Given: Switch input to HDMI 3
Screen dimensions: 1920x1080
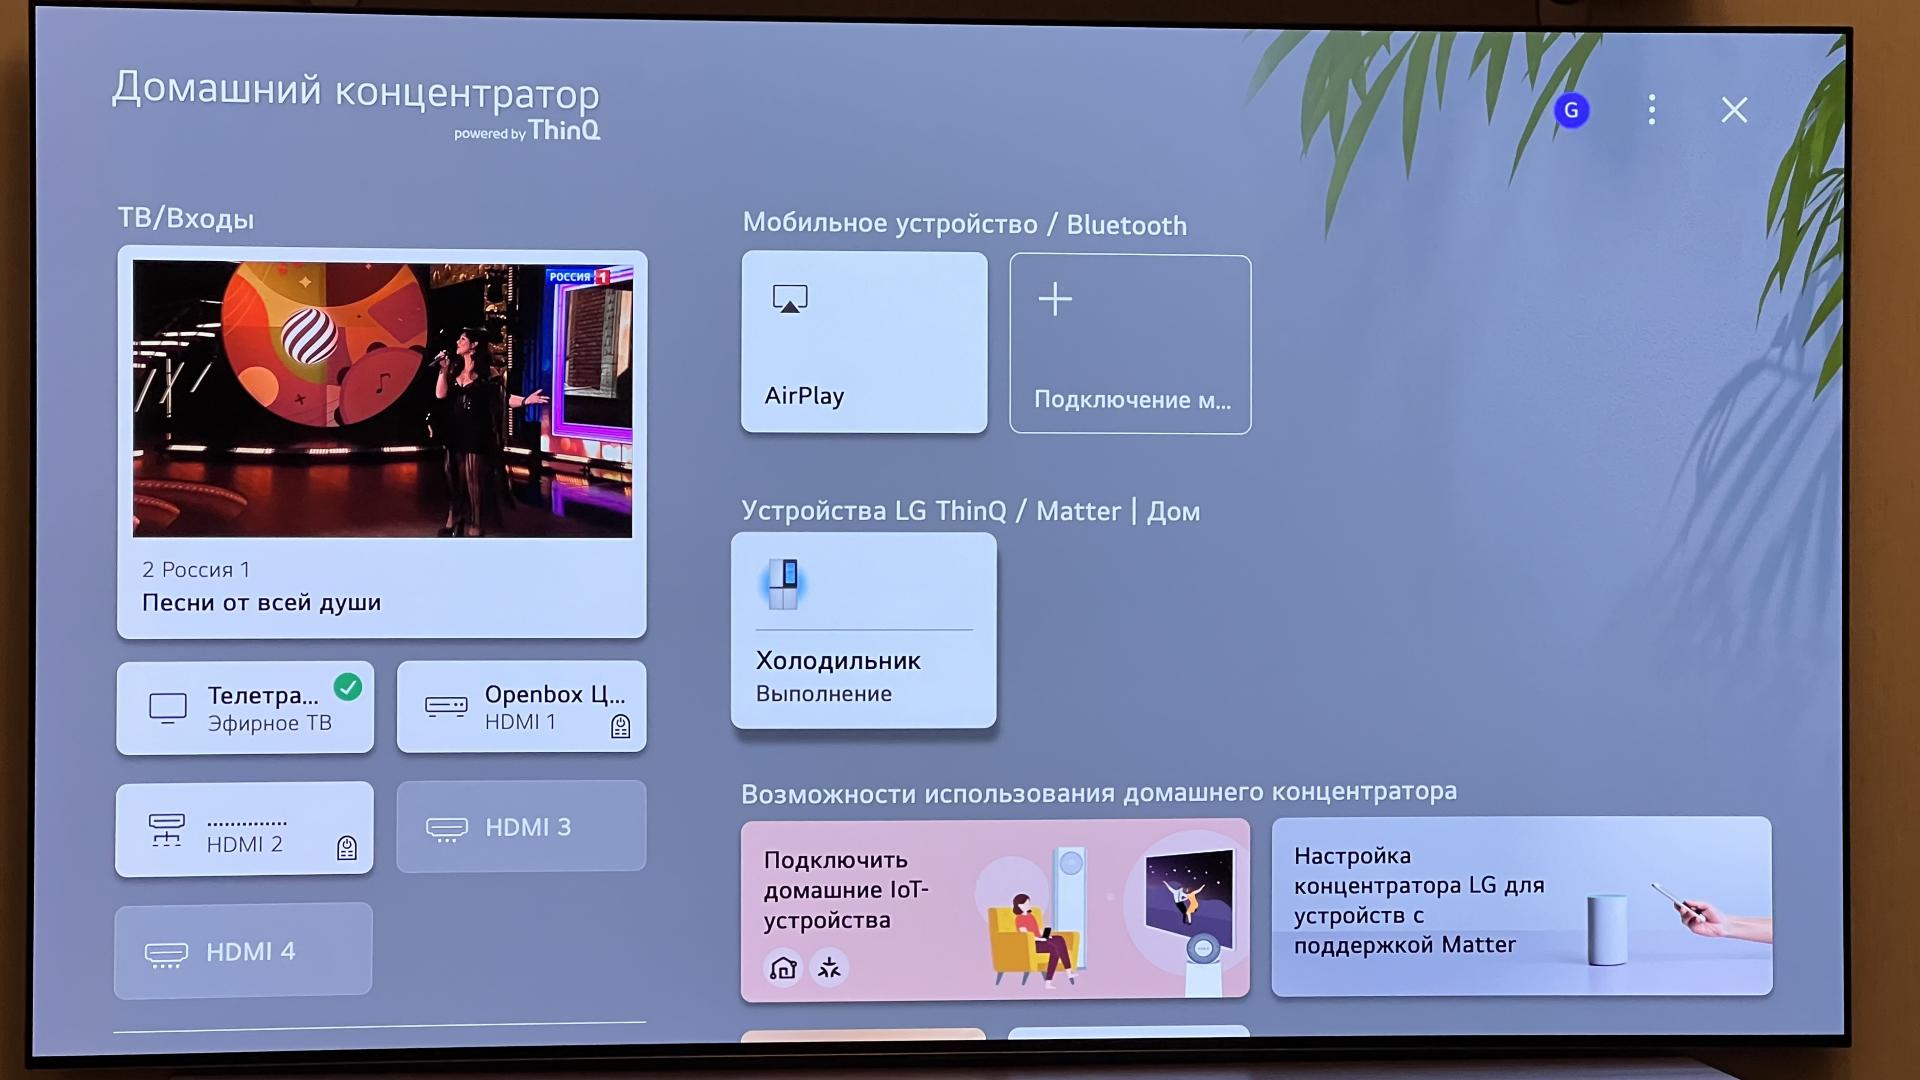Looking at the screenshot, I should [521, 827].
